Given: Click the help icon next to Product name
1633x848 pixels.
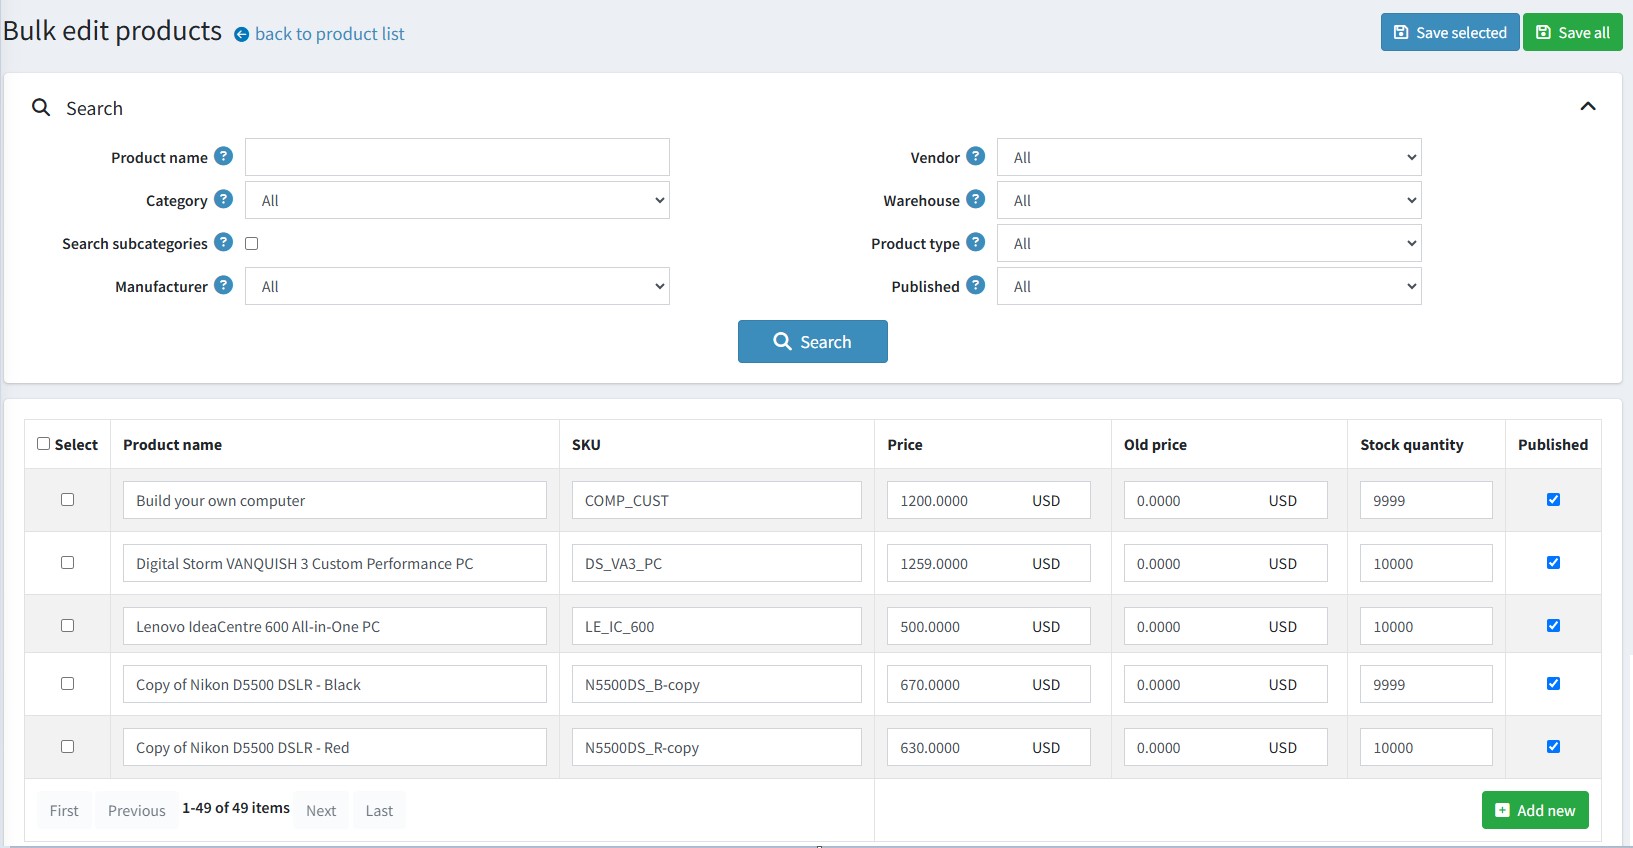Looking at the screenshot, I should coord(224,156).
